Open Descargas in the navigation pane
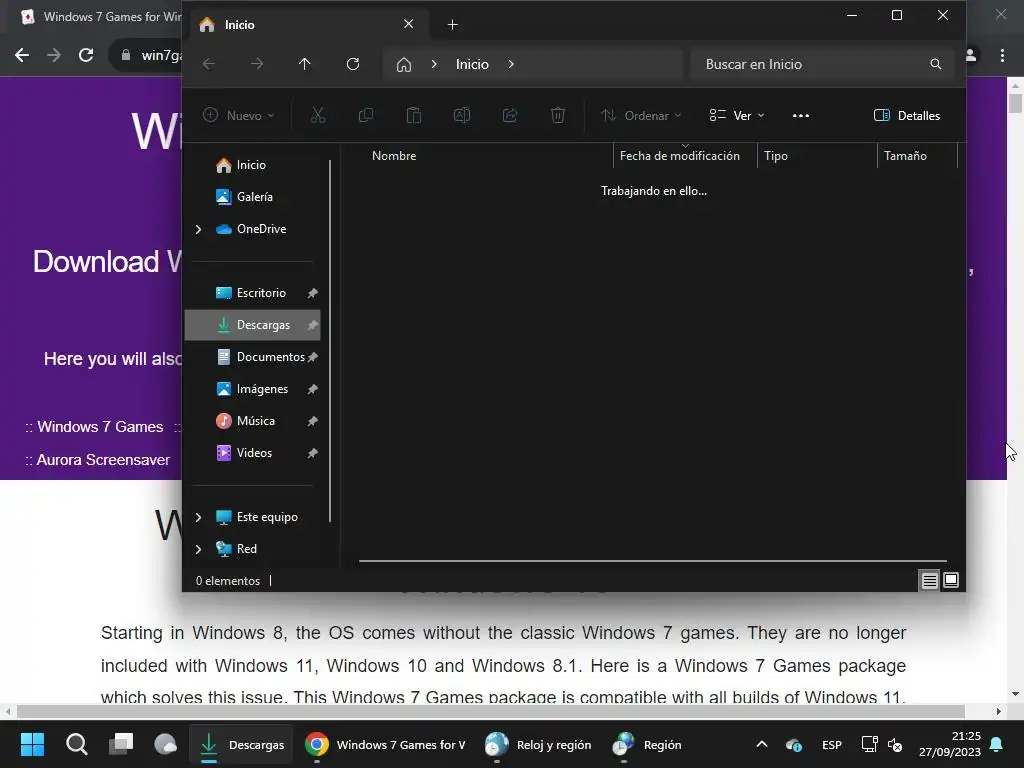Screen dimensions: 1024x768 [x=252, y=325]
